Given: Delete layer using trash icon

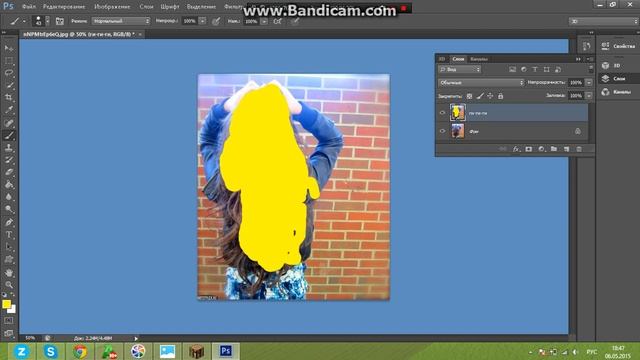Looking at the screenshot, I should (579, 149).
